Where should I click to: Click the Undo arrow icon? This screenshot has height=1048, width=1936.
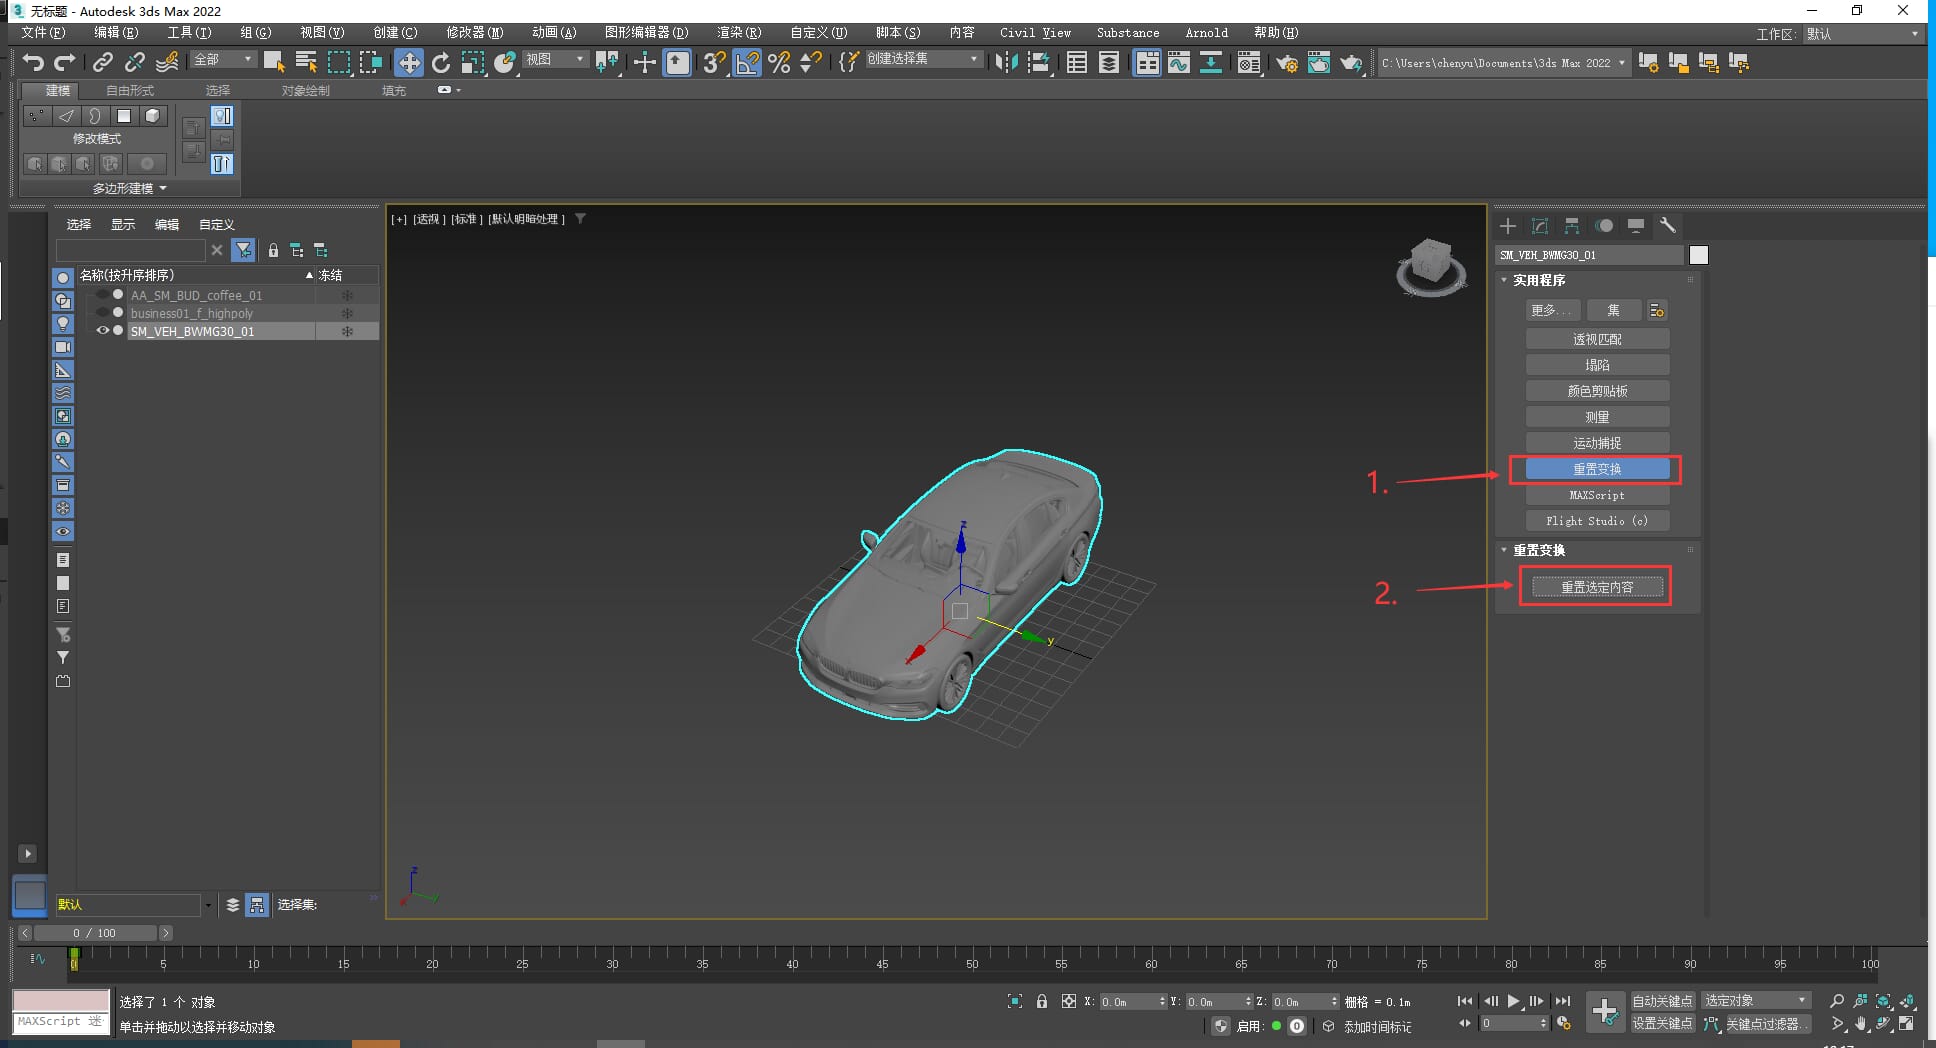coord(33,63)
